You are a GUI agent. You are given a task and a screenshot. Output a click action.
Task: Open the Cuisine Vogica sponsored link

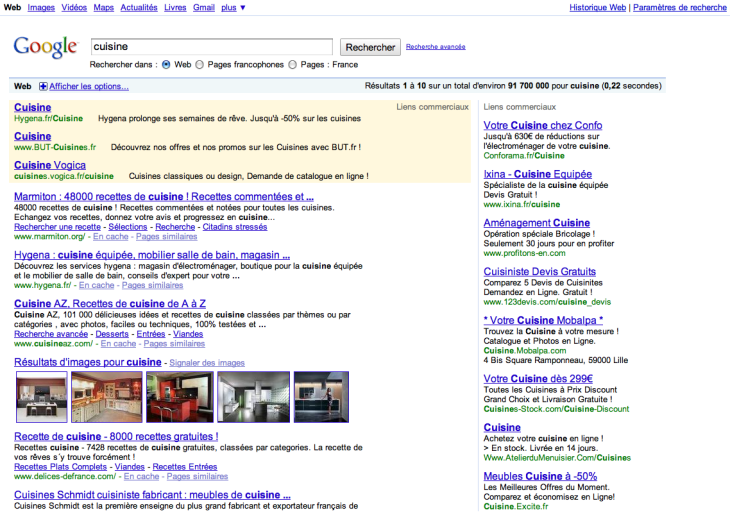pyautogui.click(x=50, y=165)
